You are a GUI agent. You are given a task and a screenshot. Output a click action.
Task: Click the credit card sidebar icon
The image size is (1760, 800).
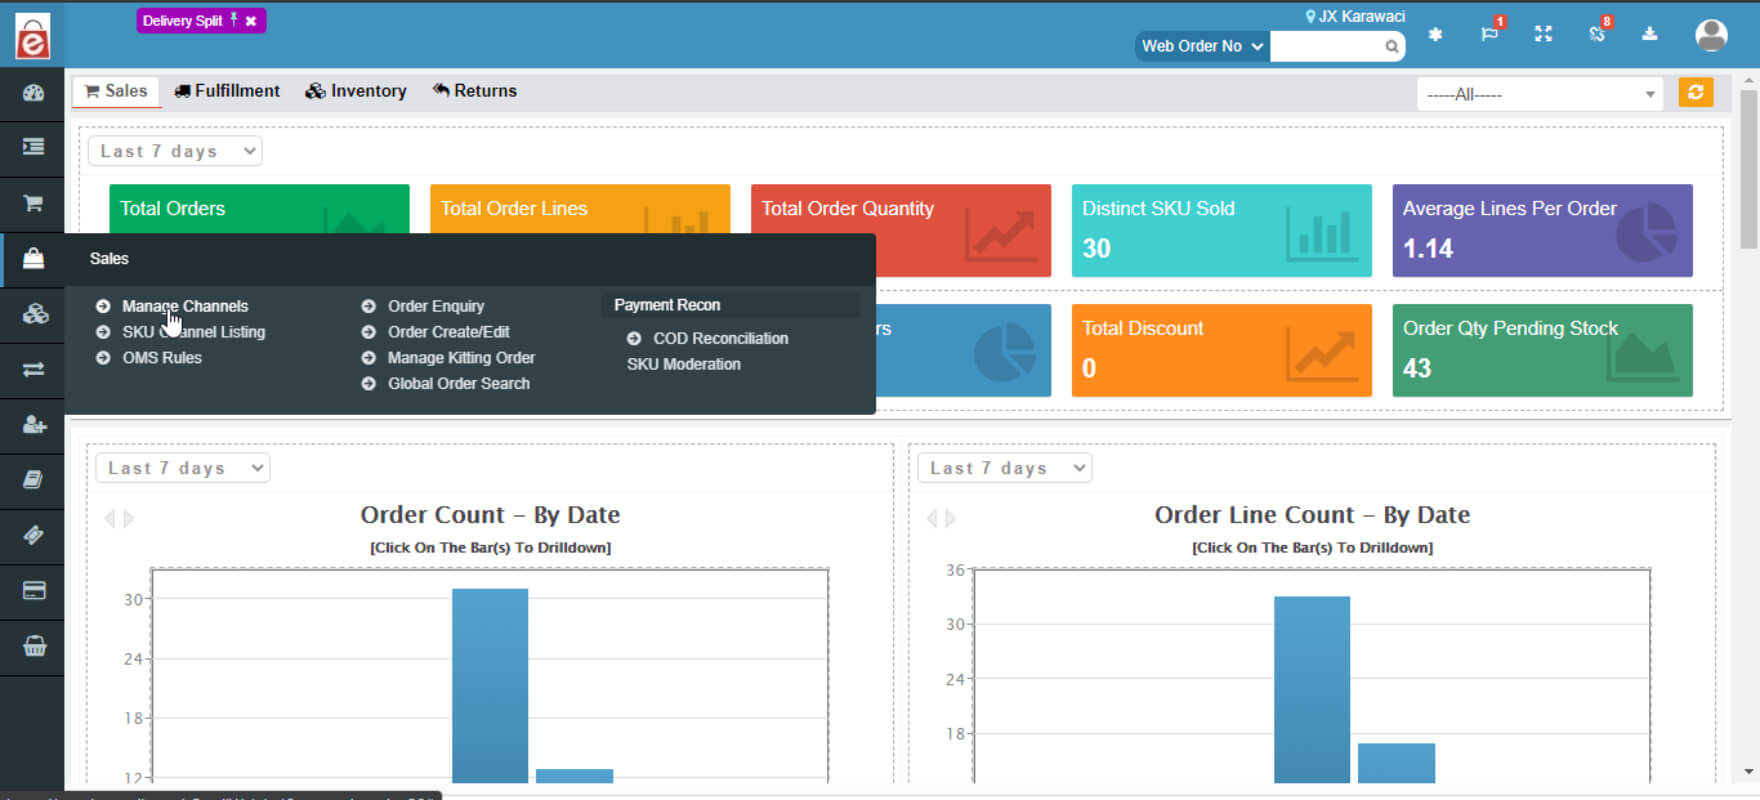point(33,590)
